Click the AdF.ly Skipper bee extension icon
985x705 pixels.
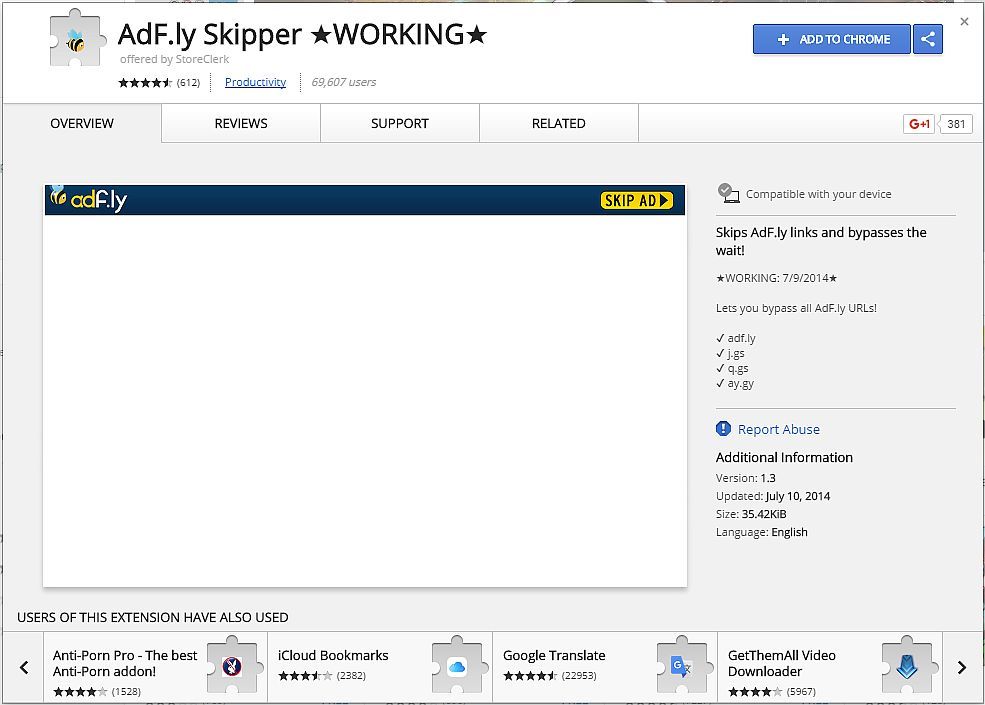tap(76, 39)
